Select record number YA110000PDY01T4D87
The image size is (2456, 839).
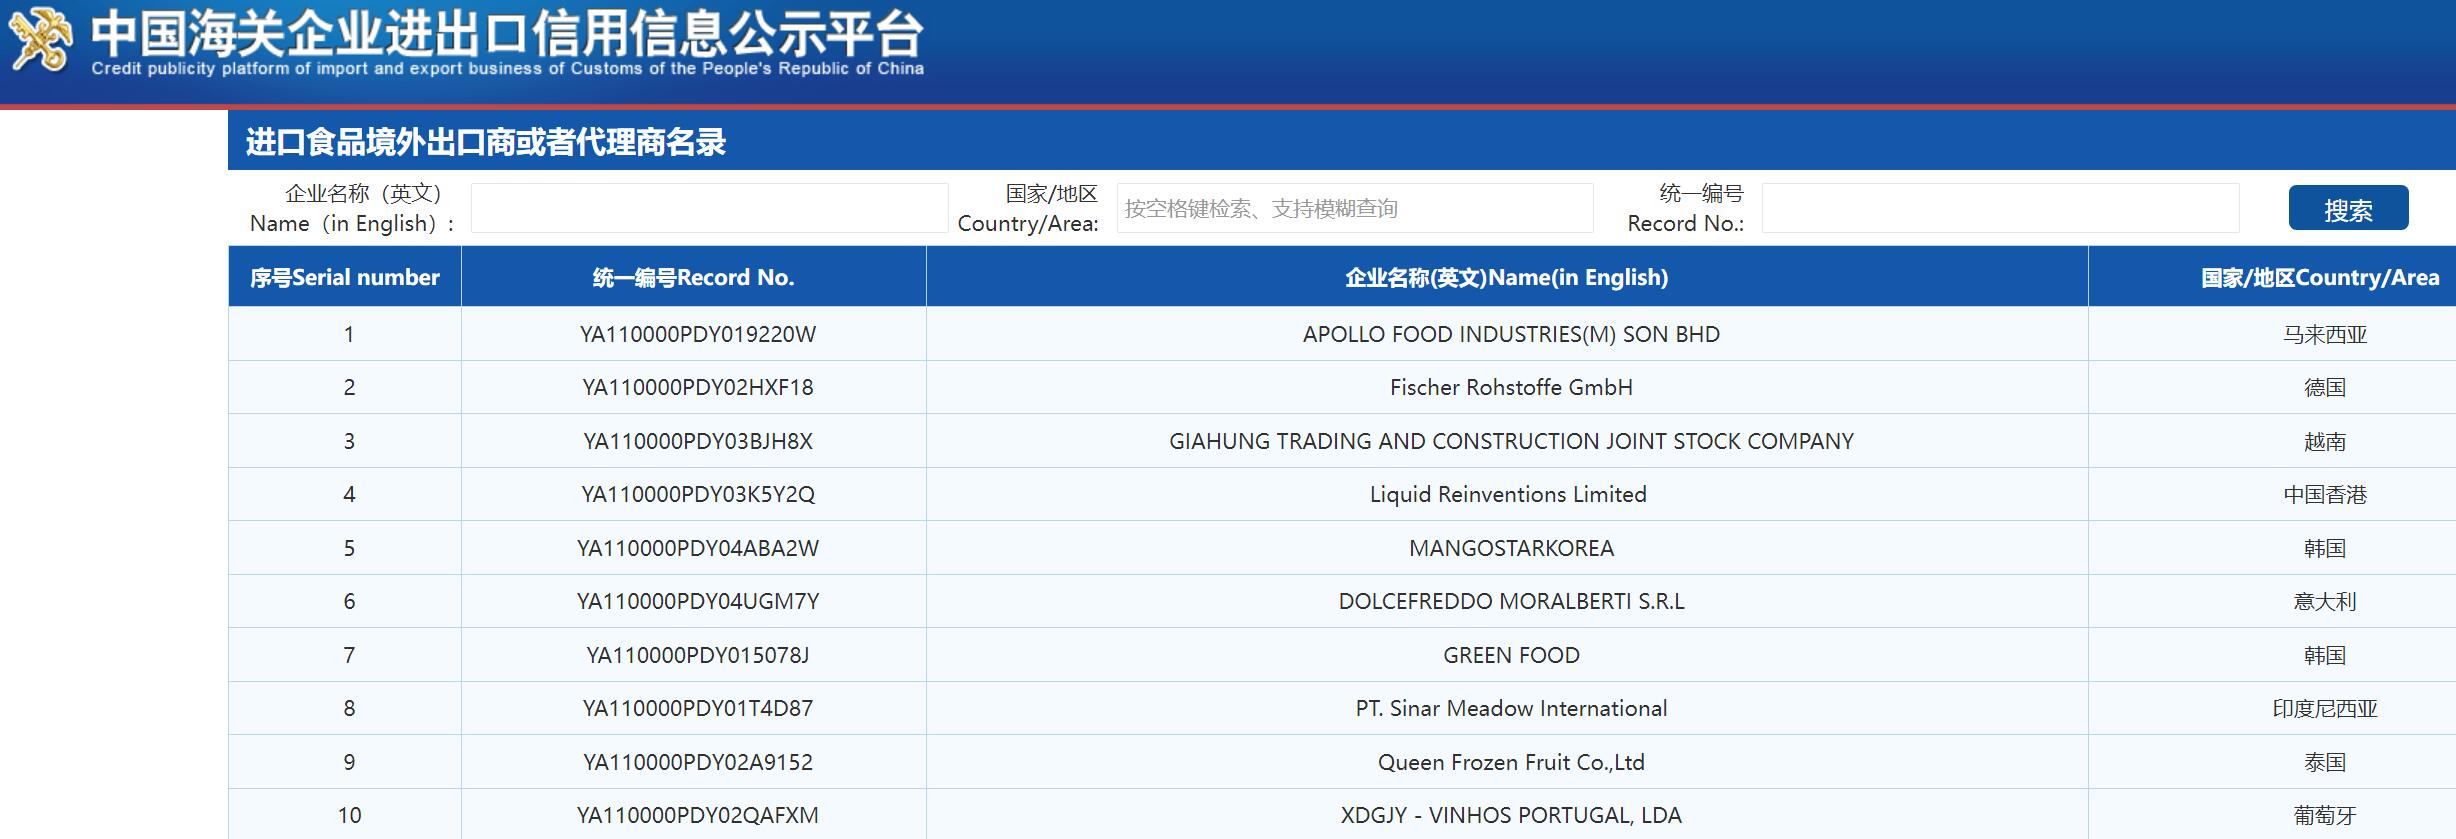click(x=698, y=708)
